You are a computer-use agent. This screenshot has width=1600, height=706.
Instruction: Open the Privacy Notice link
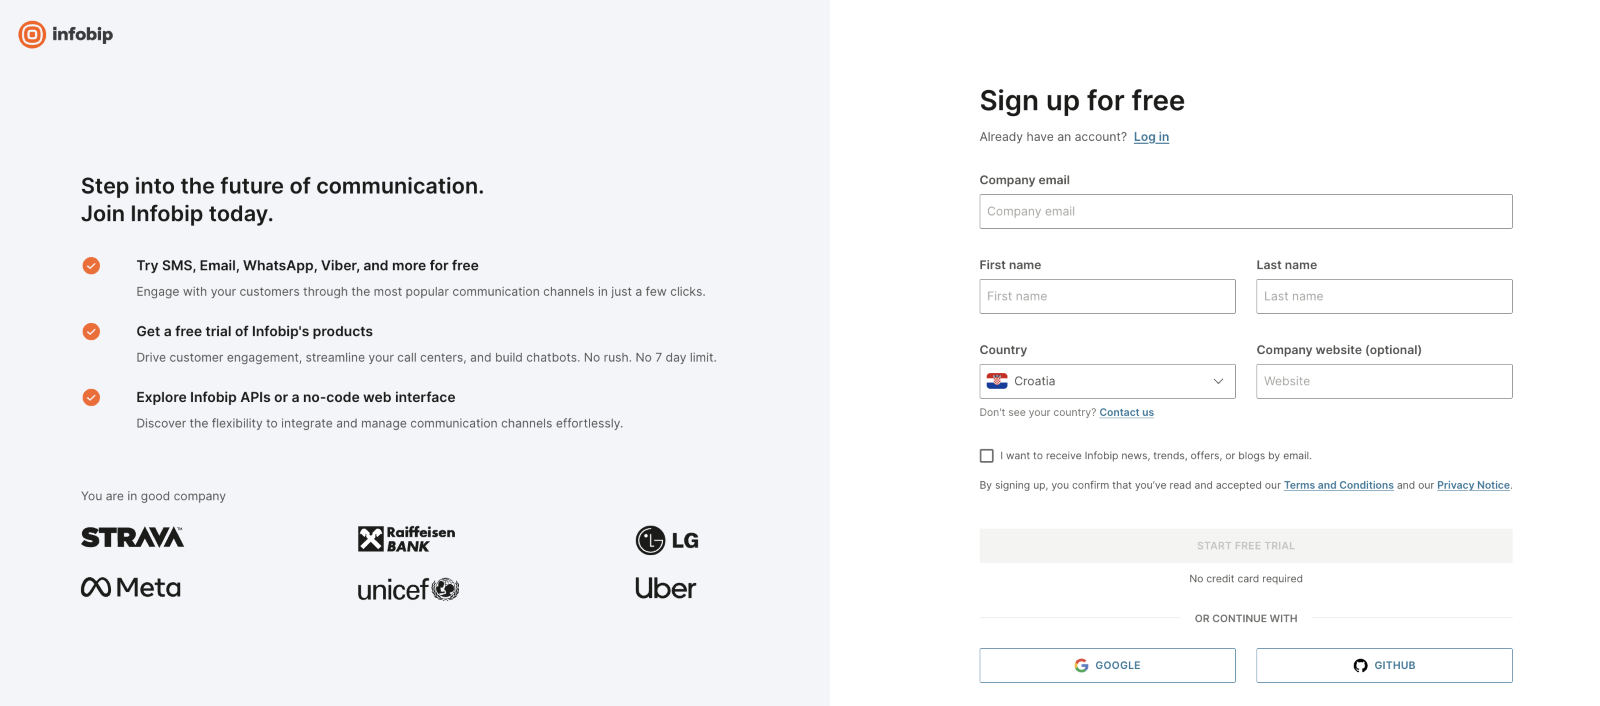(1473, 485)
